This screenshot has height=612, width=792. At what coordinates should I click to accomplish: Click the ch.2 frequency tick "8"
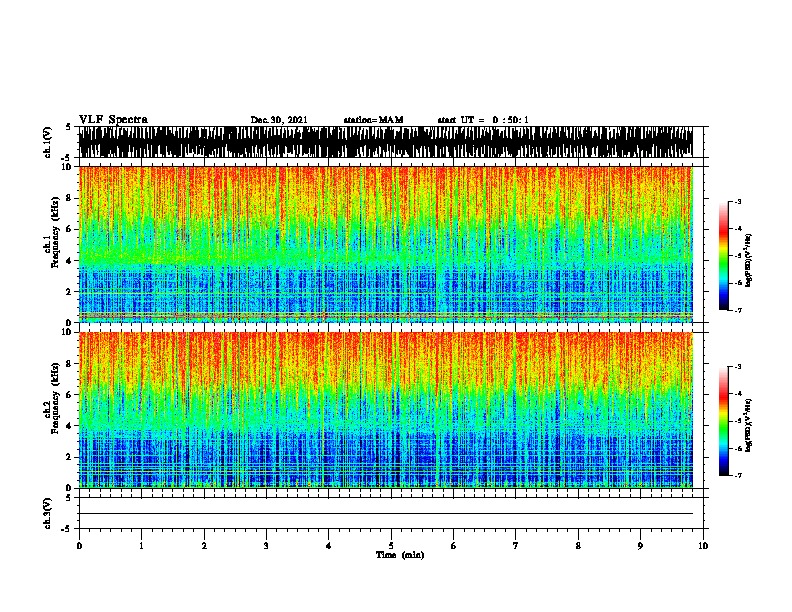coord(69,364)
